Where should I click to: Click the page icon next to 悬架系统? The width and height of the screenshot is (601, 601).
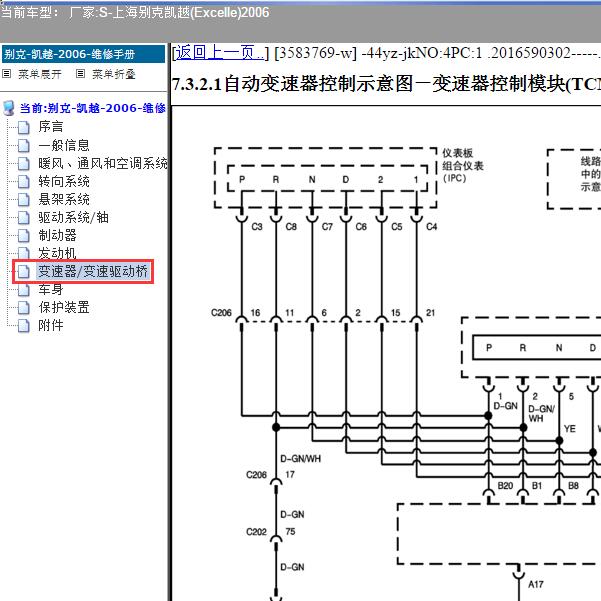point(23,199)
